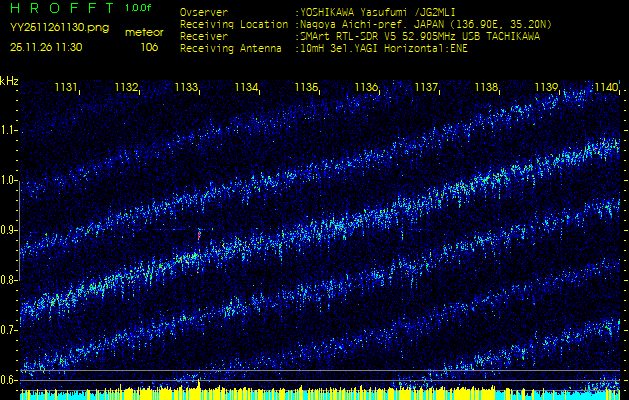629x400 pixels.
Task: Click the 1.1 kHz frequency label
Action: point(9,130)
